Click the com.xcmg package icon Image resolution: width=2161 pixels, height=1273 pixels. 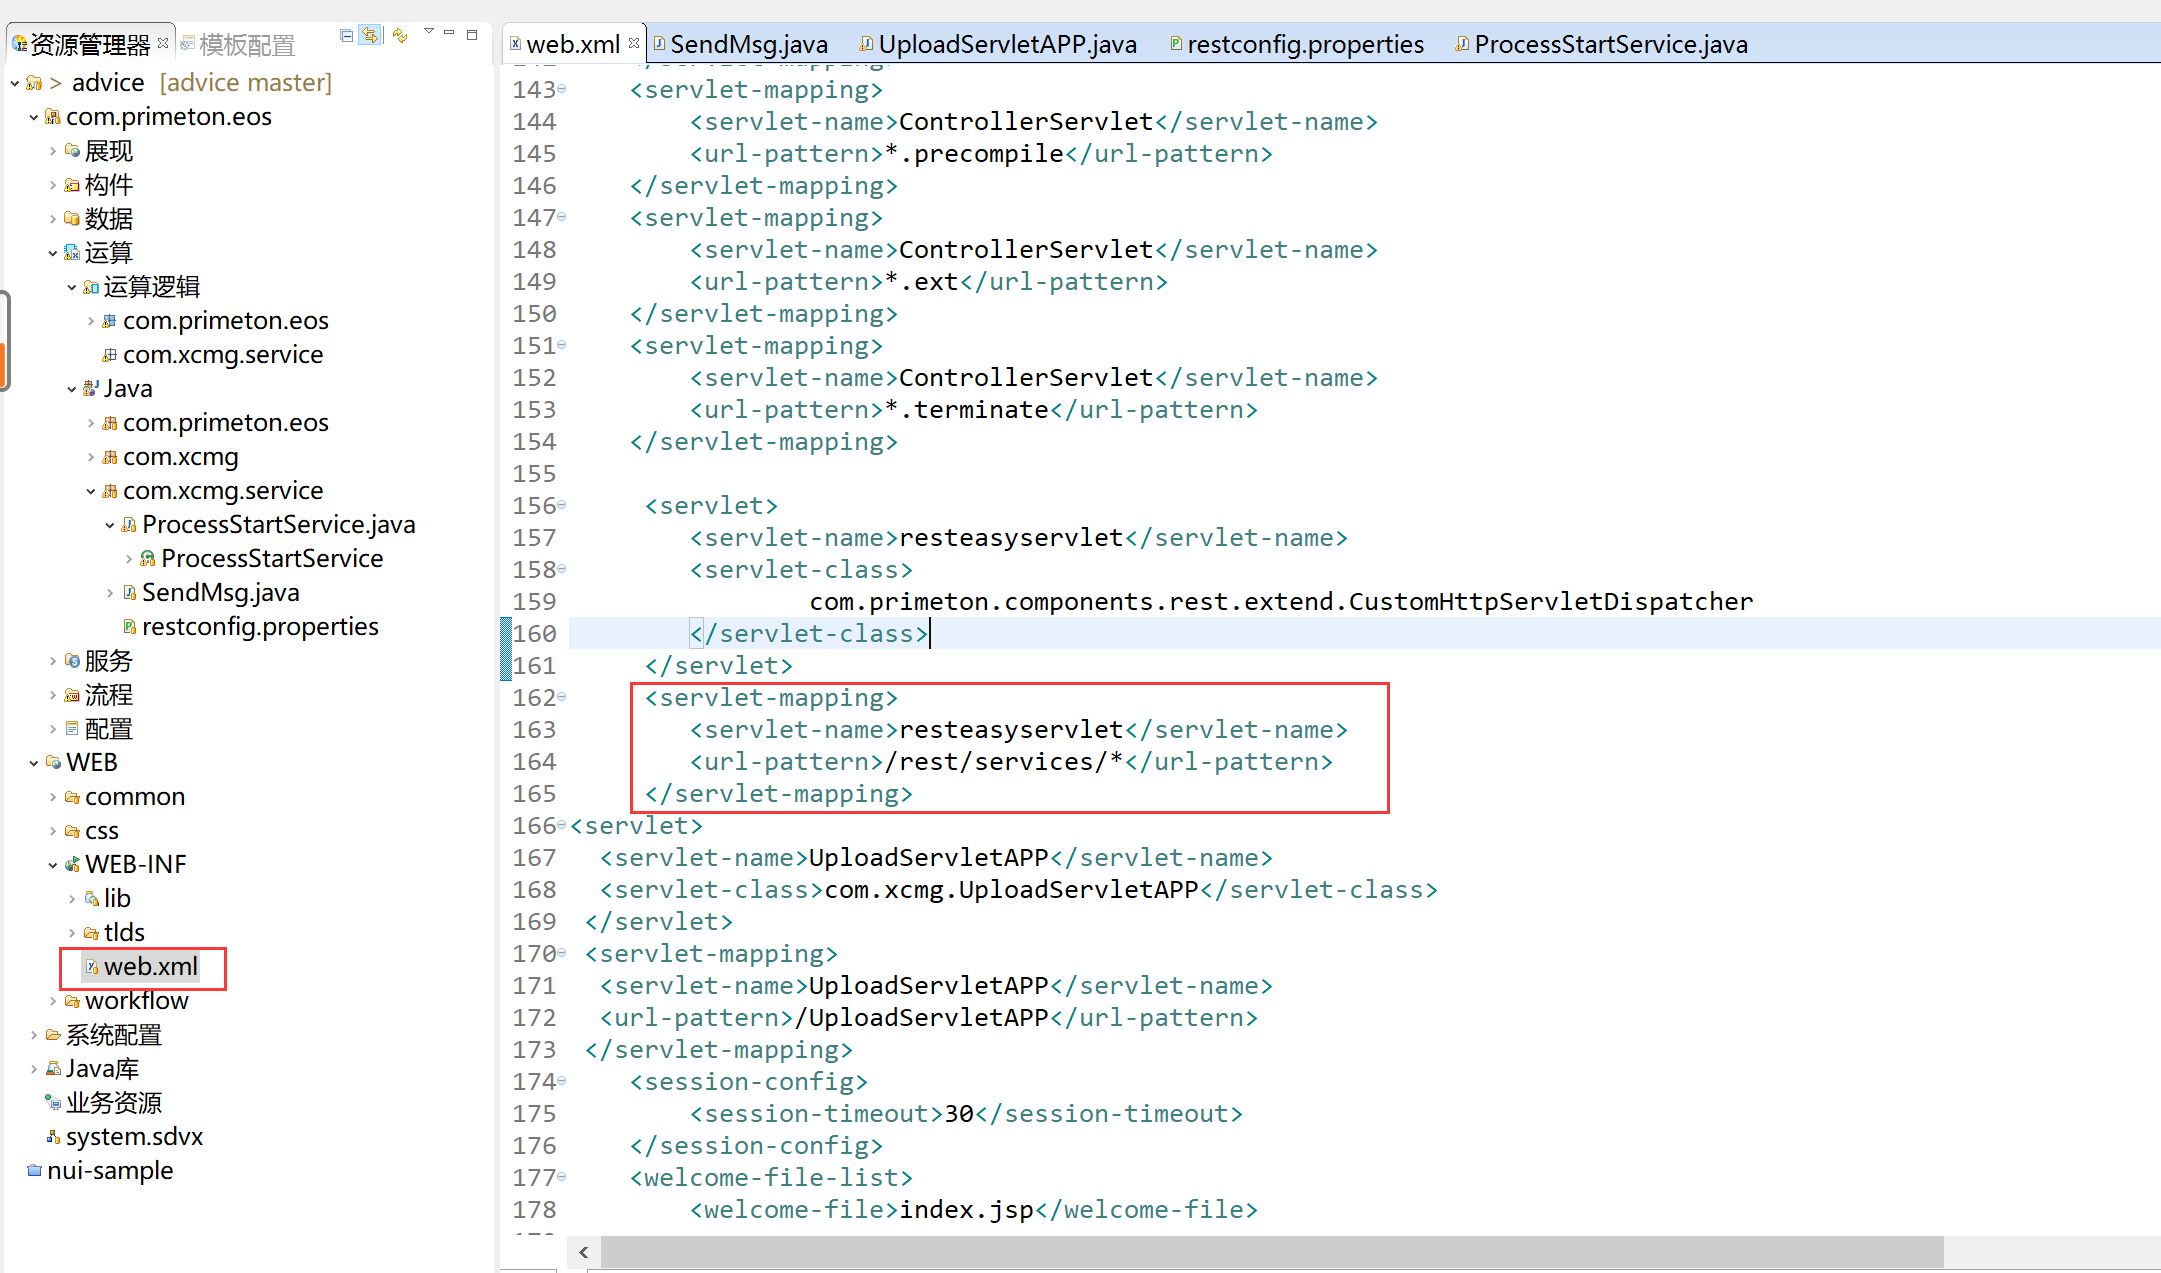(110, 457)
